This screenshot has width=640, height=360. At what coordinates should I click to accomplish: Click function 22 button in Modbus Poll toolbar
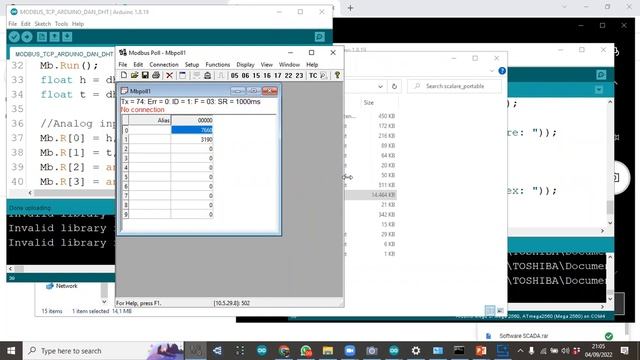coord(289,76)
